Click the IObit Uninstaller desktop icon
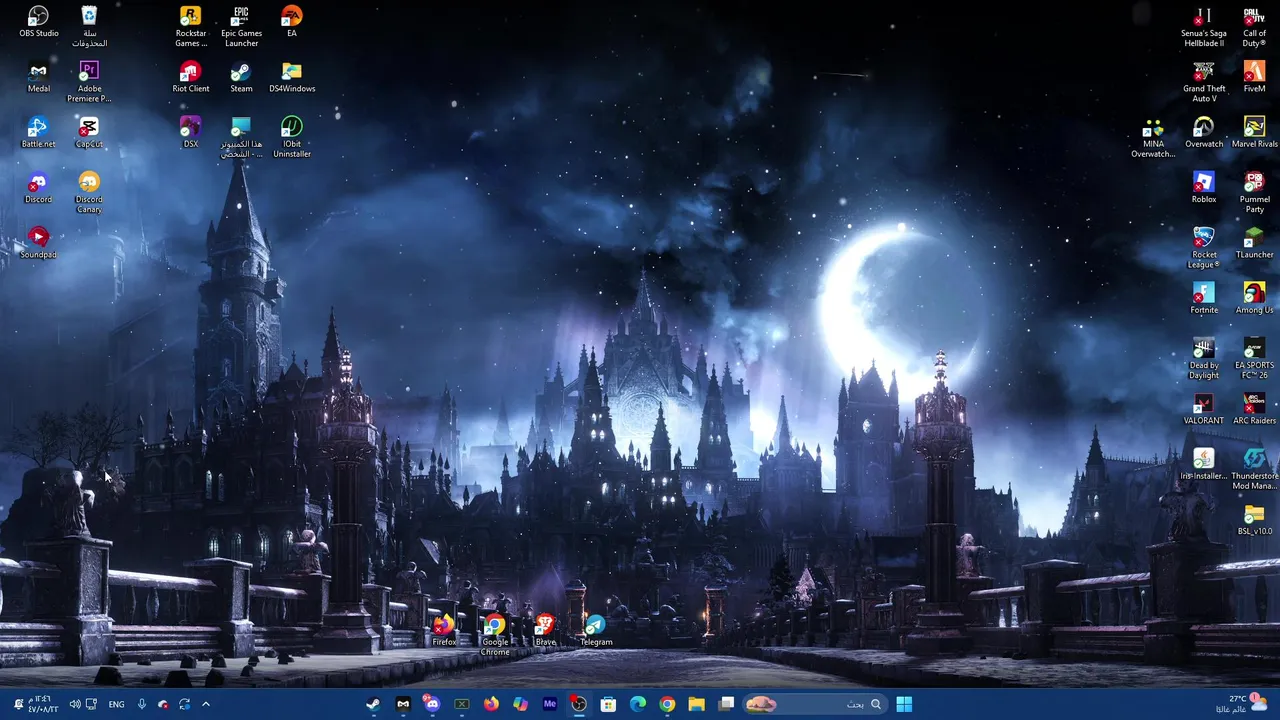Screen dimensions: 1280x720 click(291, 137)
